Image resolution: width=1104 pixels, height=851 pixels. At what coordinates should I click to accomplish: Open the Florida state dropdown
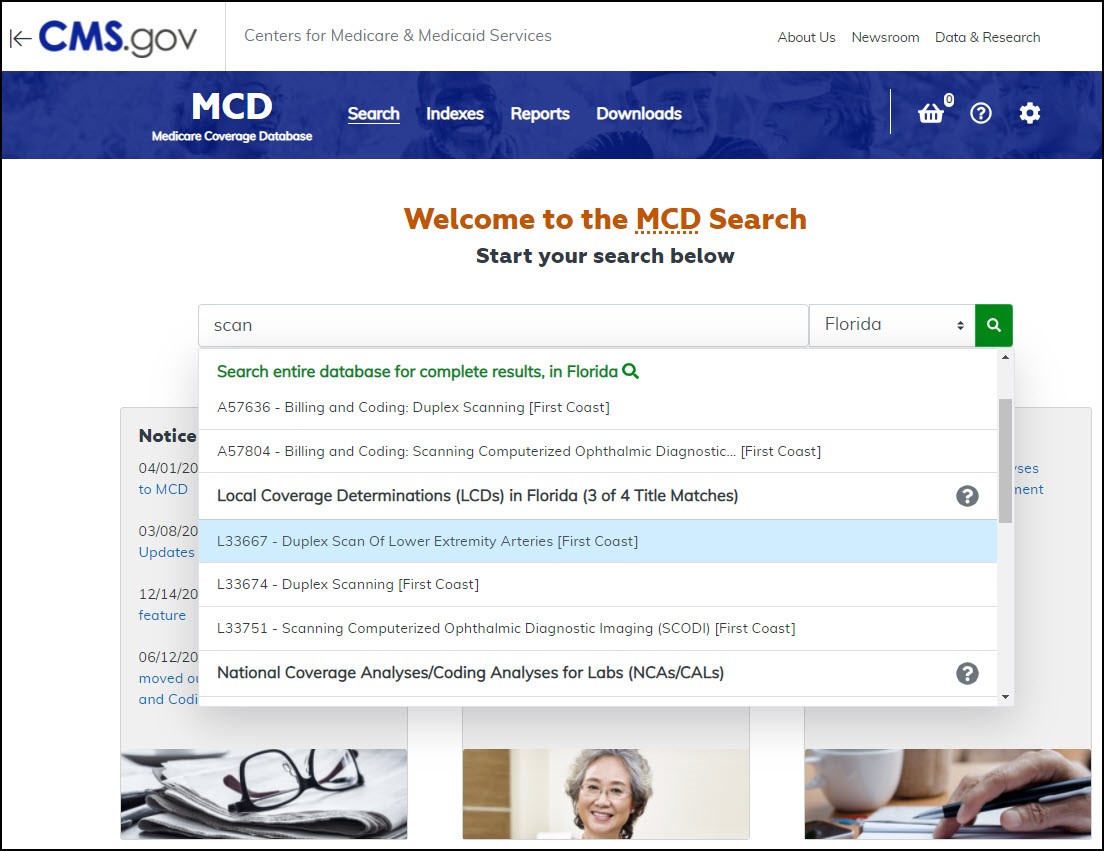tap(891, 325)
